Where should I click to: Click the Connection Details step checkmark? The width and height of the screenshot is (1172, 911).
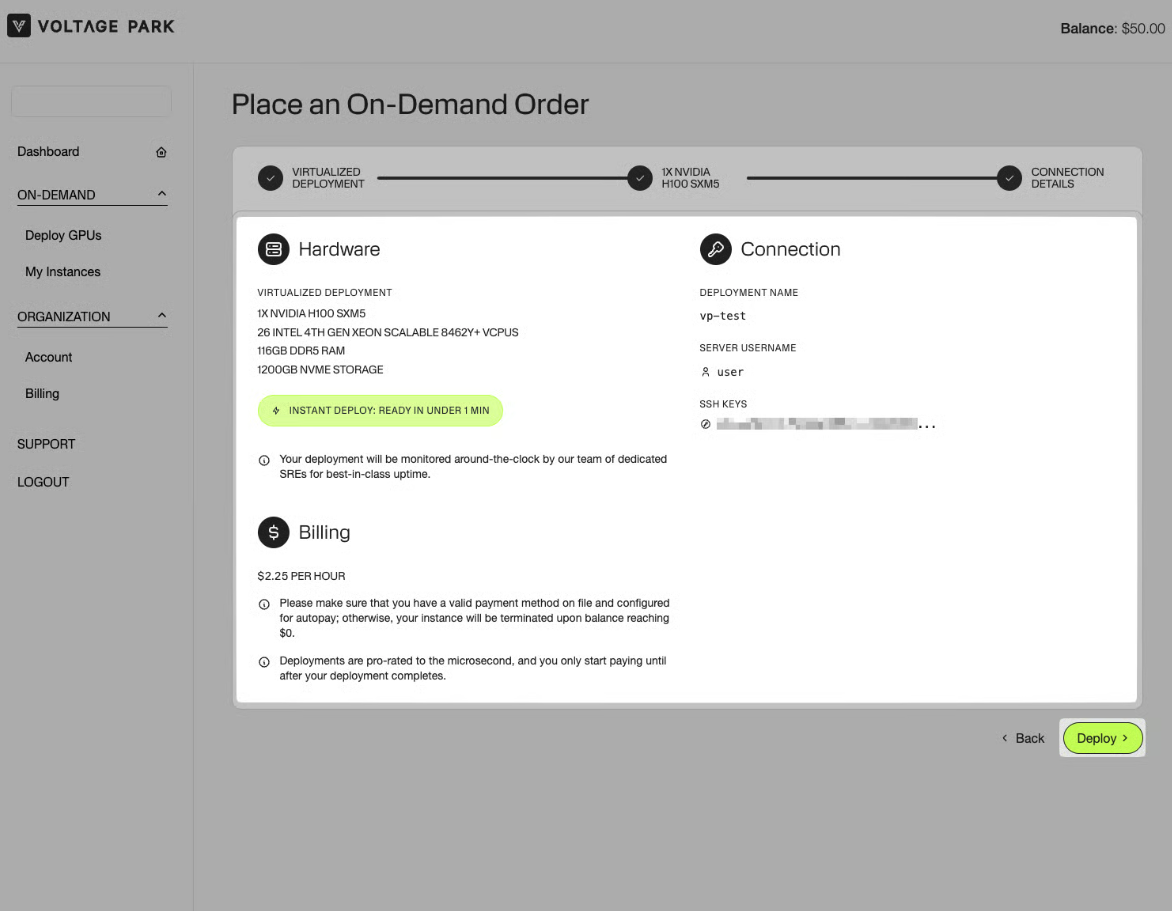[x=1010, y=178]
